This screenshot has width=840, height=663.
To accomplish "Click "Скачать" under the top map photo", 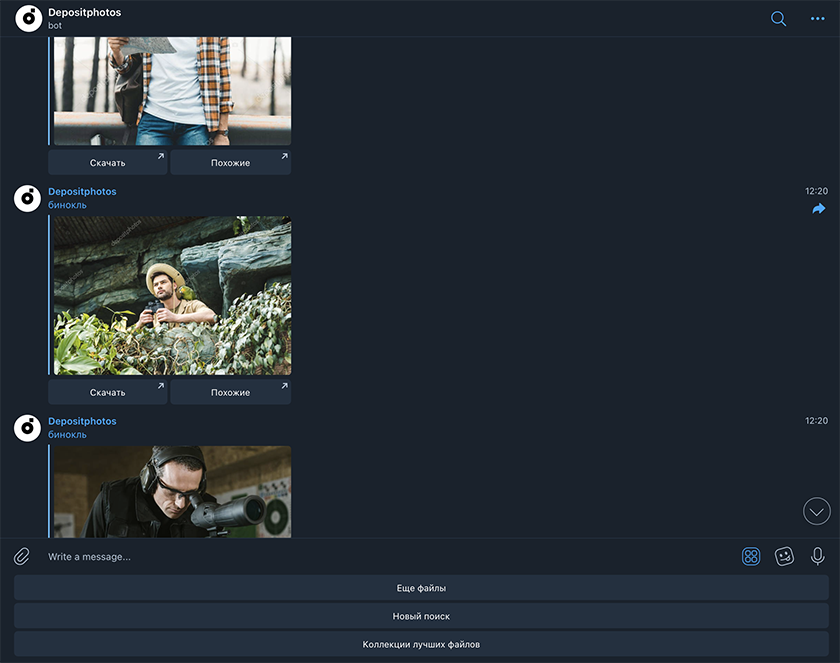I will [x=108, y=163].
